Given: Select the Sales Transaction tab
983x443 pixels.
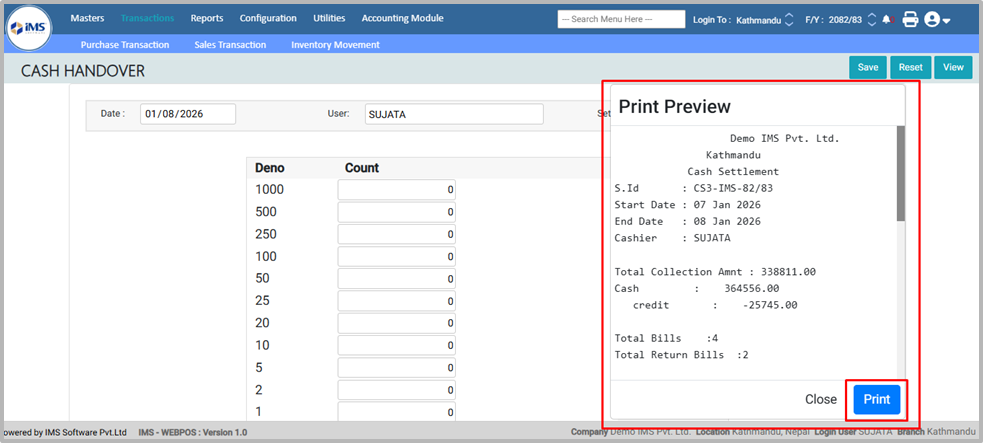Looking at the screenshot, I should [230, 45].
